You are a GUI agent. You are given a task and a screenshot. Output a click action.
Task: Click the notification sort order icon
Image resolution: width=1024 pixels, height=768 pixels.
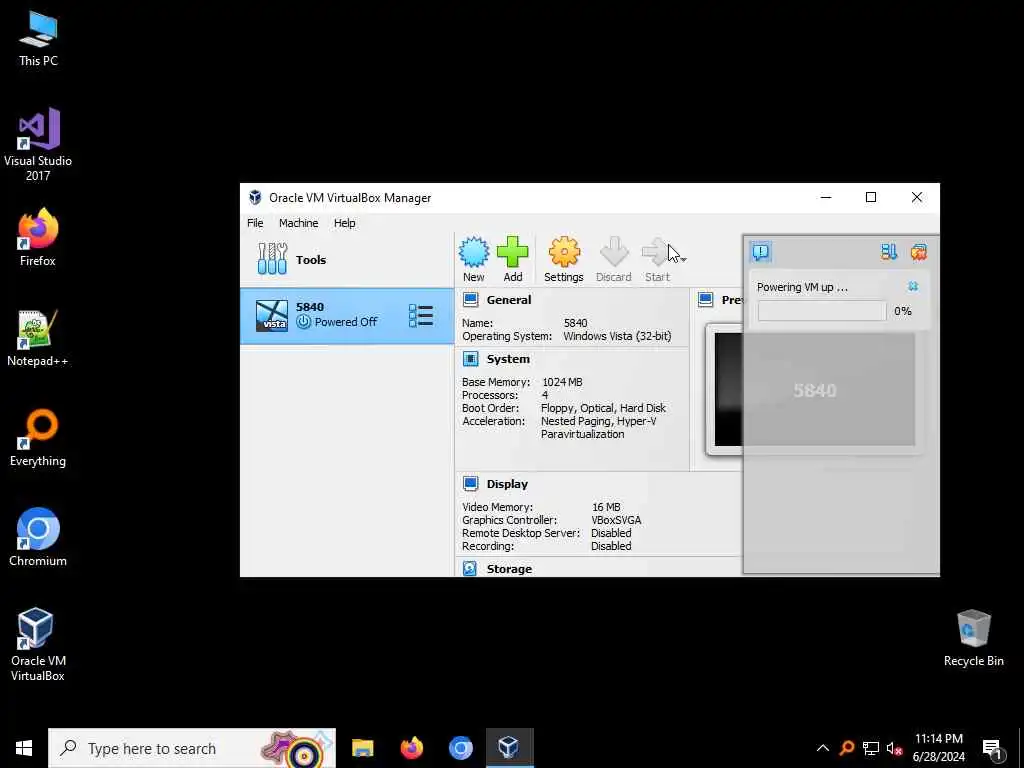click(889, 252)
